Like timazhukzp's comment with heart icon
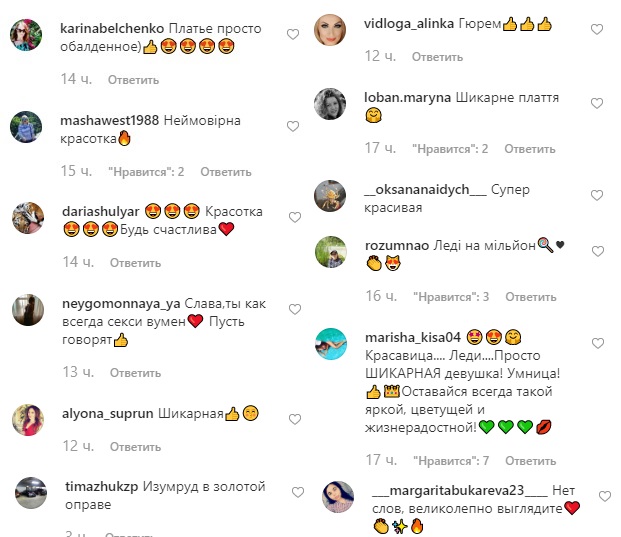 pyautogui.click(x=298, y=492)
